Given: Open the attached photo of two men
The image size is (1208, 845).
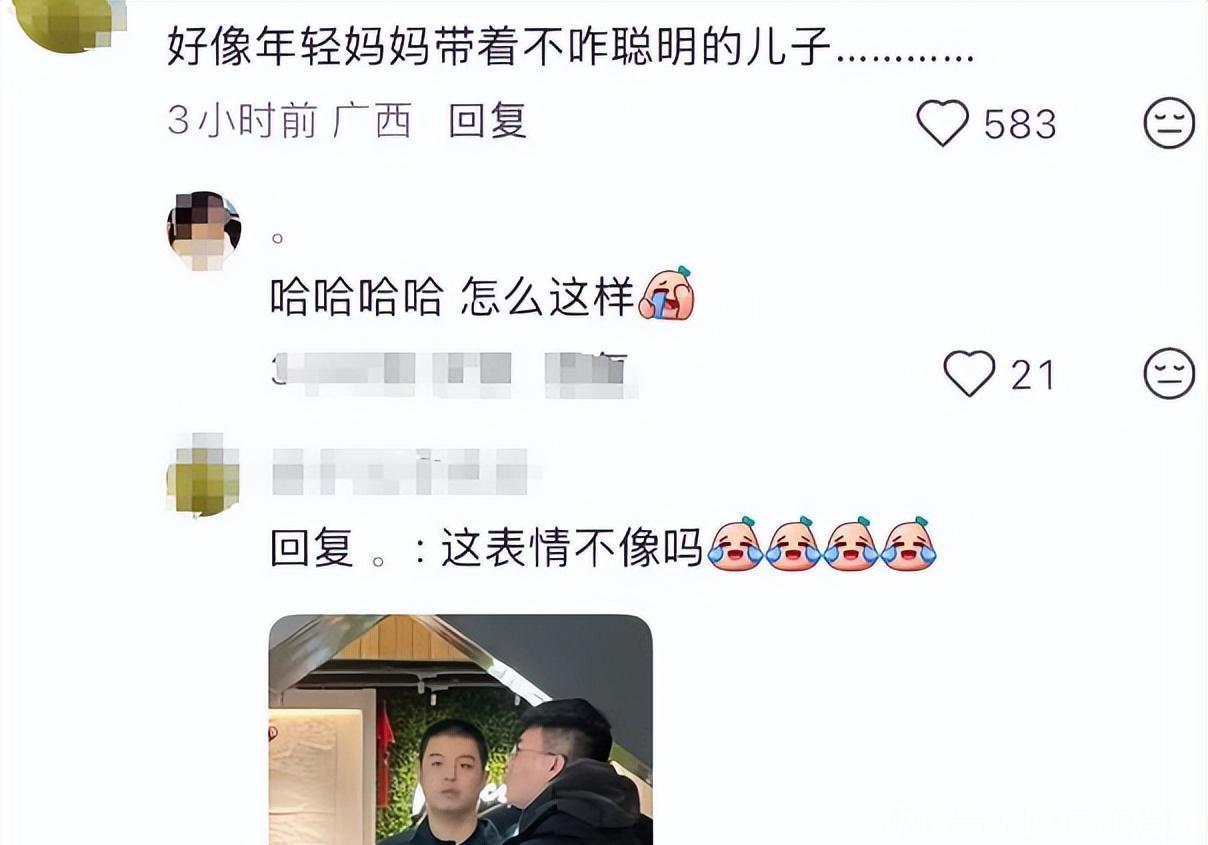Looking at the screenshot, I should tap(461, 730).
